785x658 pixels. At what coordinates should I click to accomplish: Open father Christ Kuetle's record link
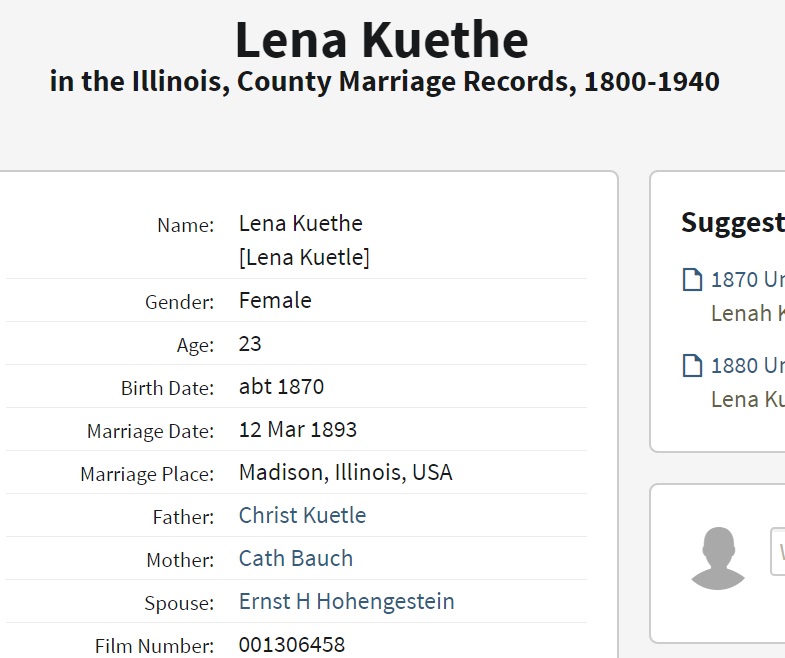point(302,516)
